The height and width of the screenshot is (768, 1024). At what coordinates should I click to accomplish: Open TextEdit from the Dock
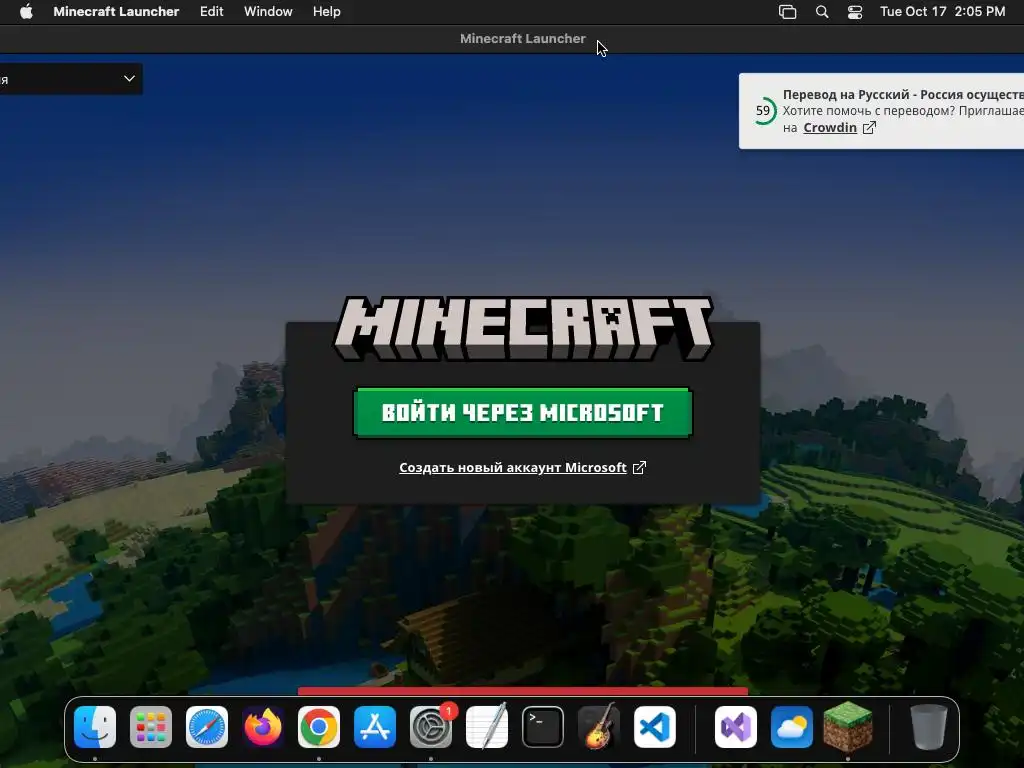(487, 727)
